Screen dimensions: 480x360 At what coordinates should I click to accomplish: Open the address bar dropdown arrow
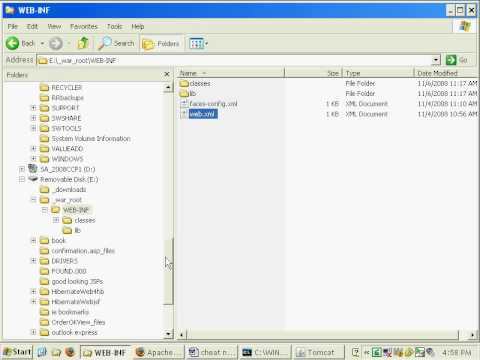pyautogui.click(x=436, y=60)
